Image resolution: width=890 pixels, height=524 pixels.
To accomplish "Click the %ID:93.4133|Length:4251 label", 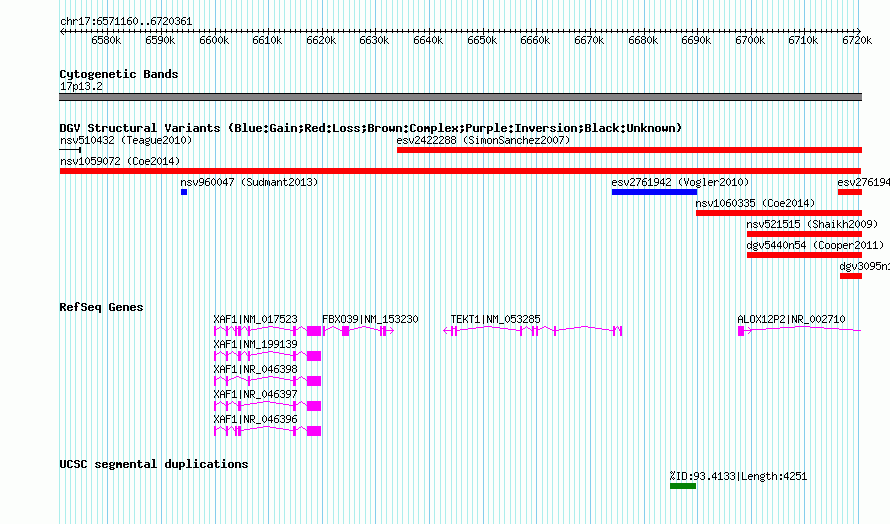I will (x=738, y=477).
